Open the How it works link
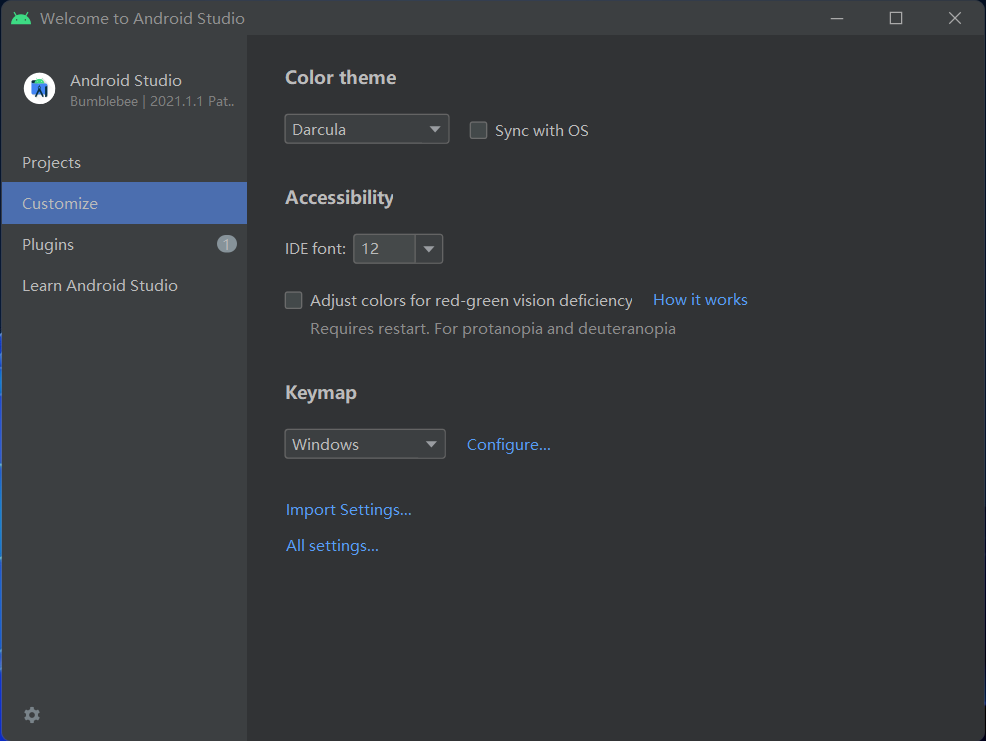The height and width of the screenshot is (741, 986). pos(700,299)
